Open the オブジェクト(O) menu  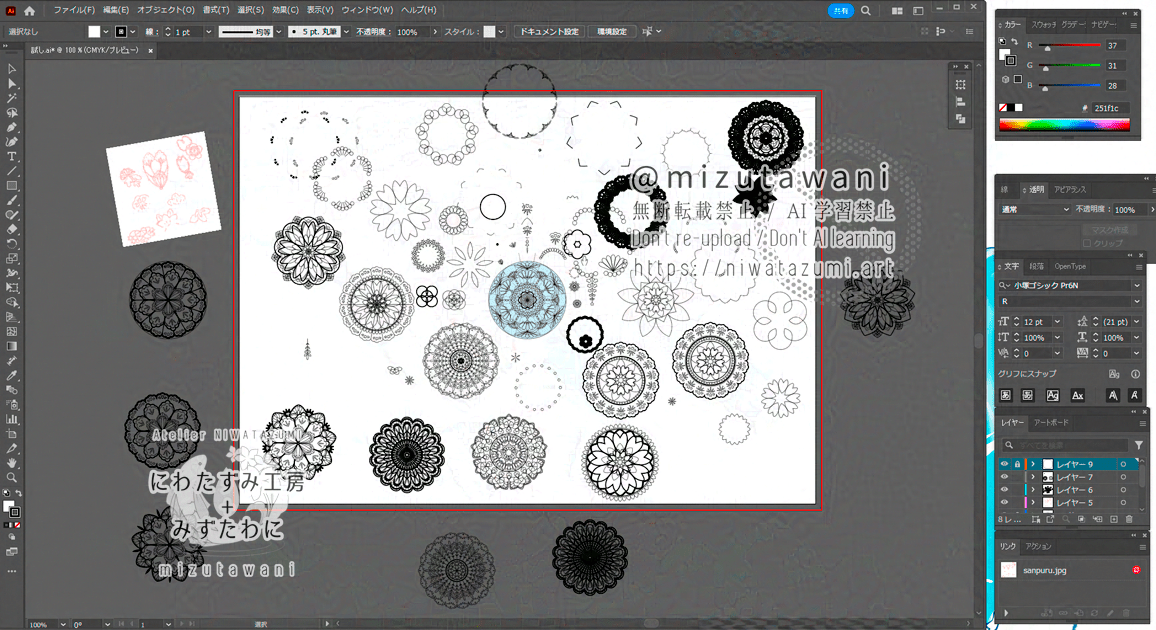[x=166, y=10]
